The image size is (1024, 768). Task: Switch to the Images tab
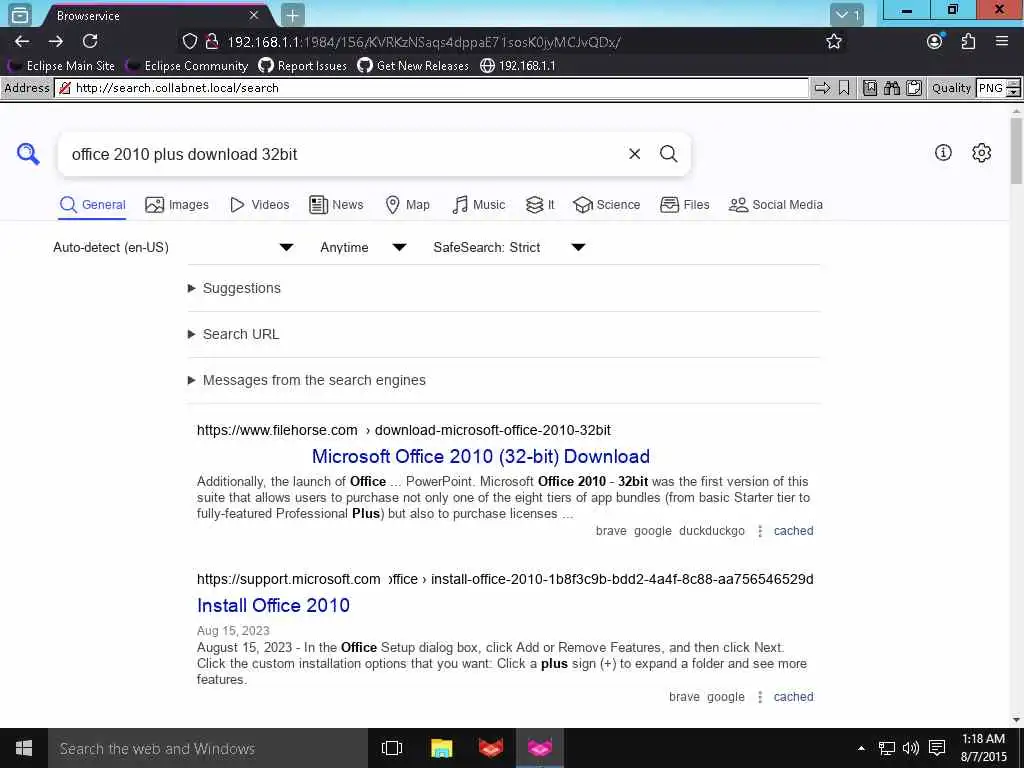pos(177,205)
